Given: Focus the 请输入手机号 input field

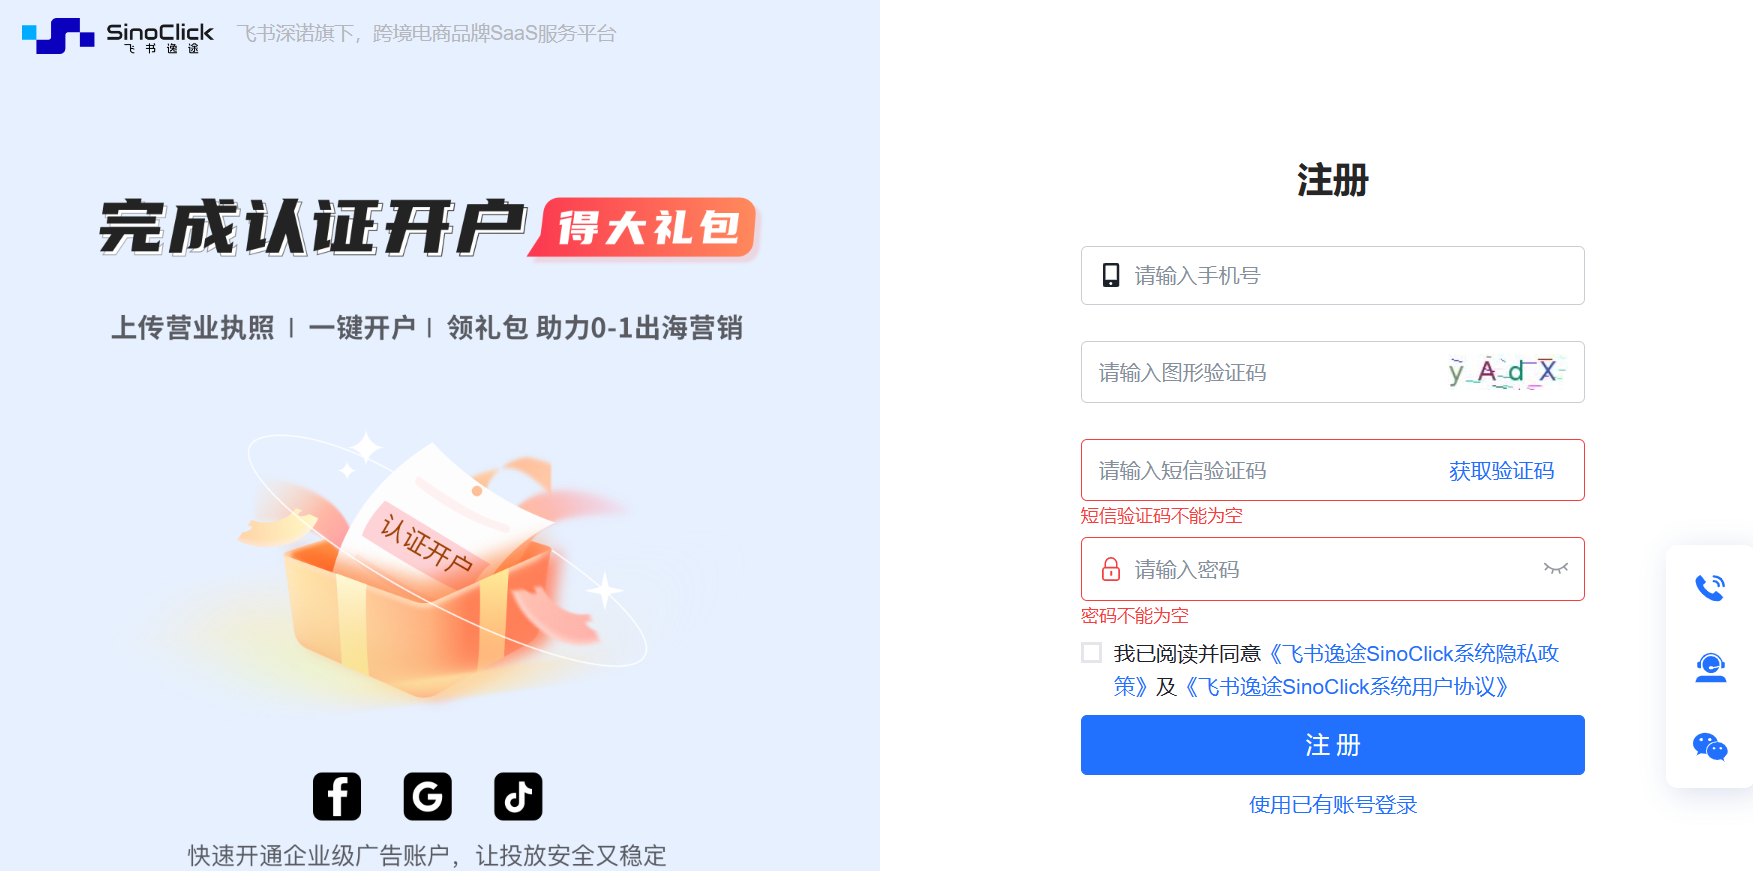Looking at the screenshot, I should (x=1332, y=275).
